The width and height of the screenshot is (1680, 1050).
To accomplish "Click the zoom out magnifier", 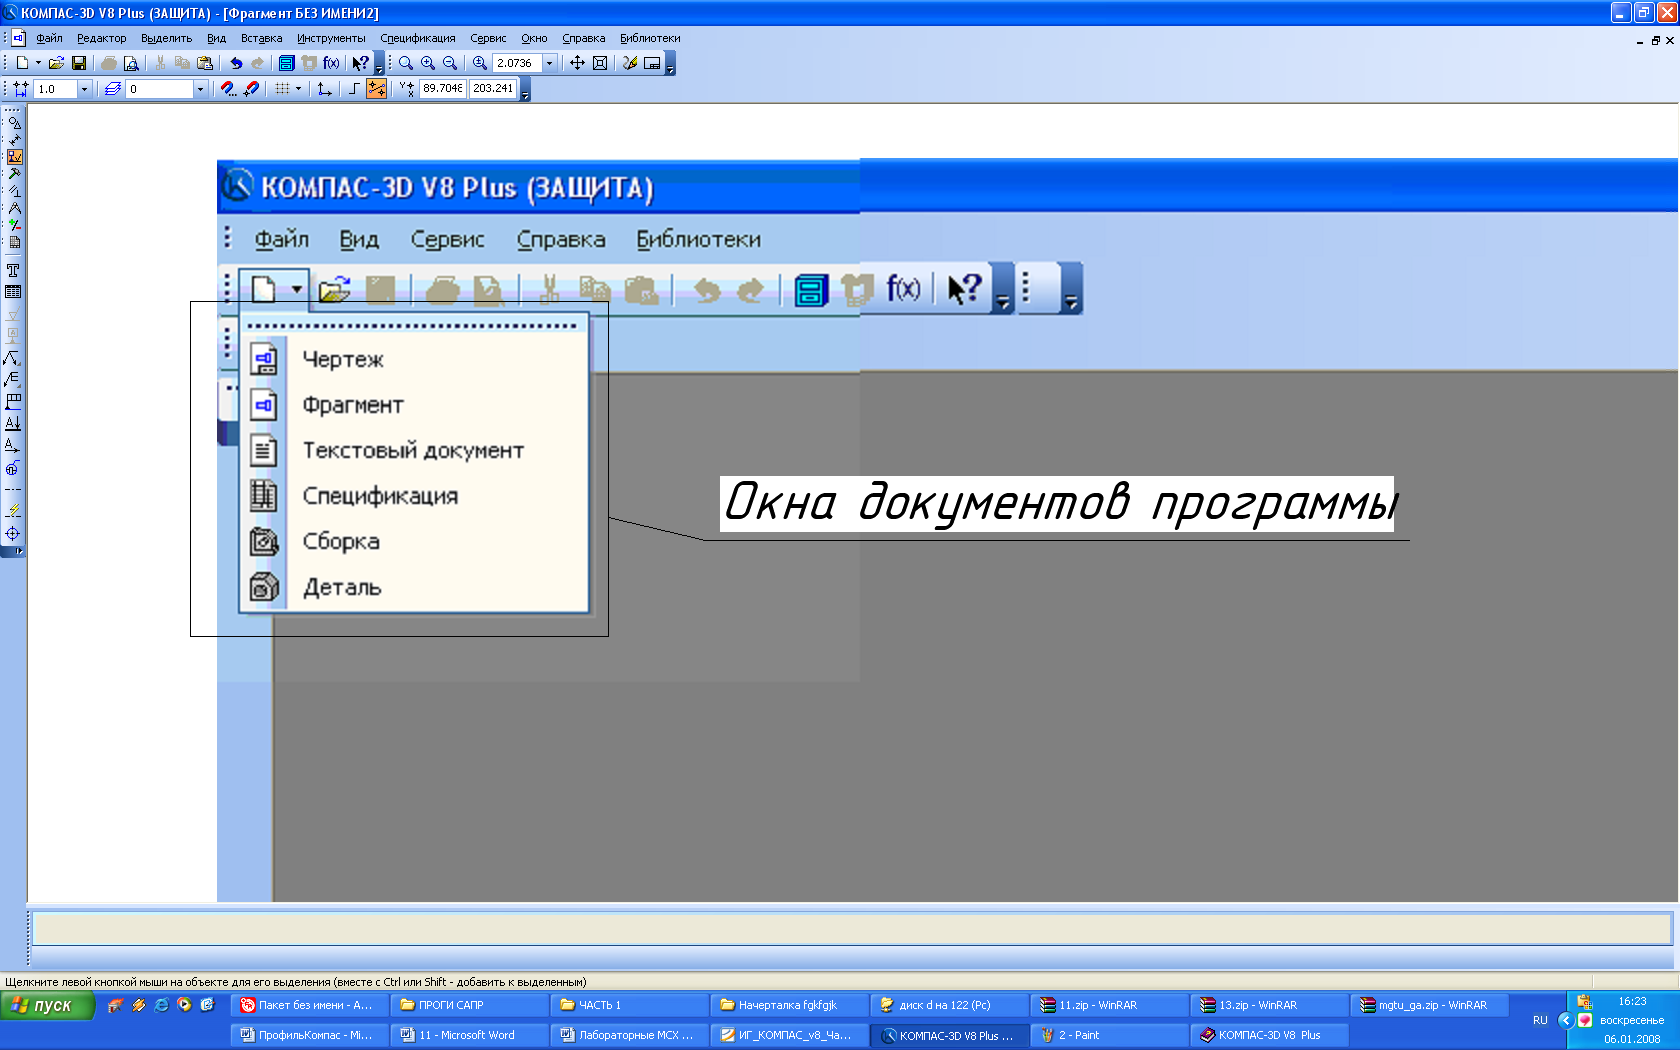I will [450, 63].
